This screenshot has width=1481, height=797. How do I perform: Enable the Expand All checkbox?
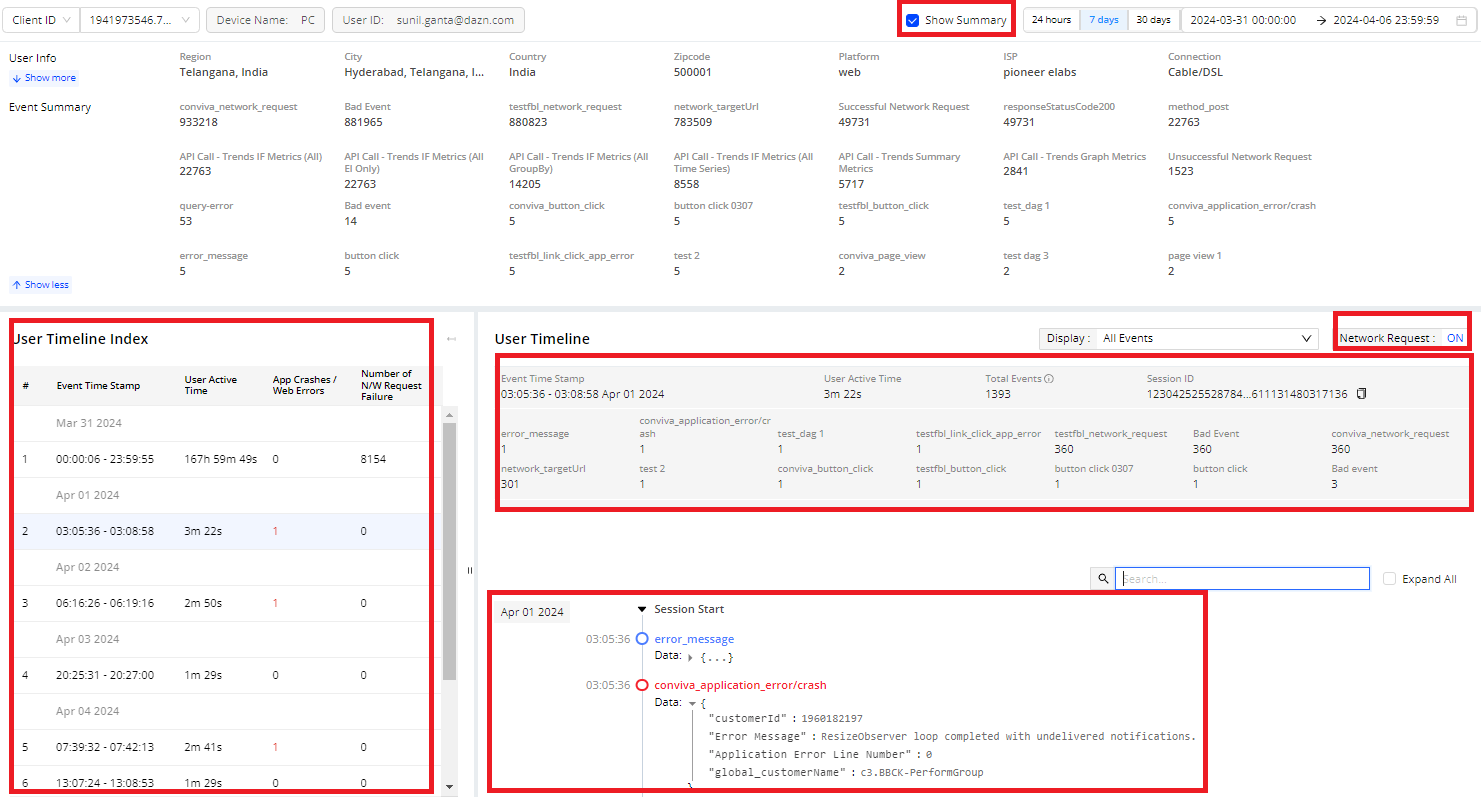[1389, 579]
